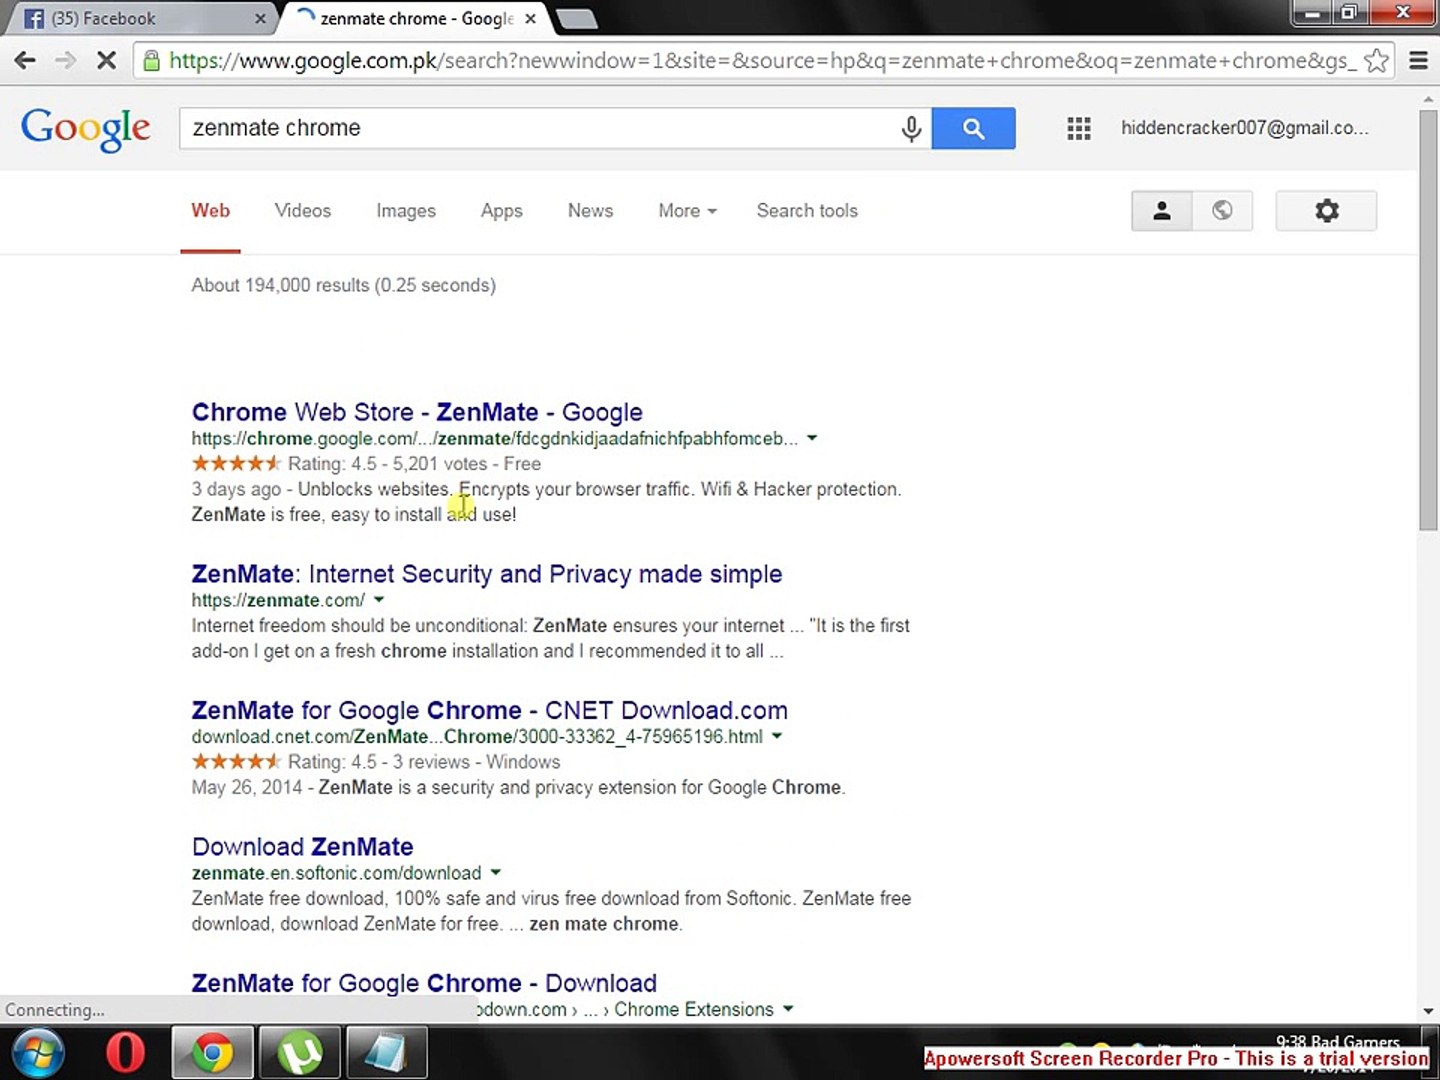Switch to Apps results
This screenshot has height=1080, width=1440.
point(502,211)
